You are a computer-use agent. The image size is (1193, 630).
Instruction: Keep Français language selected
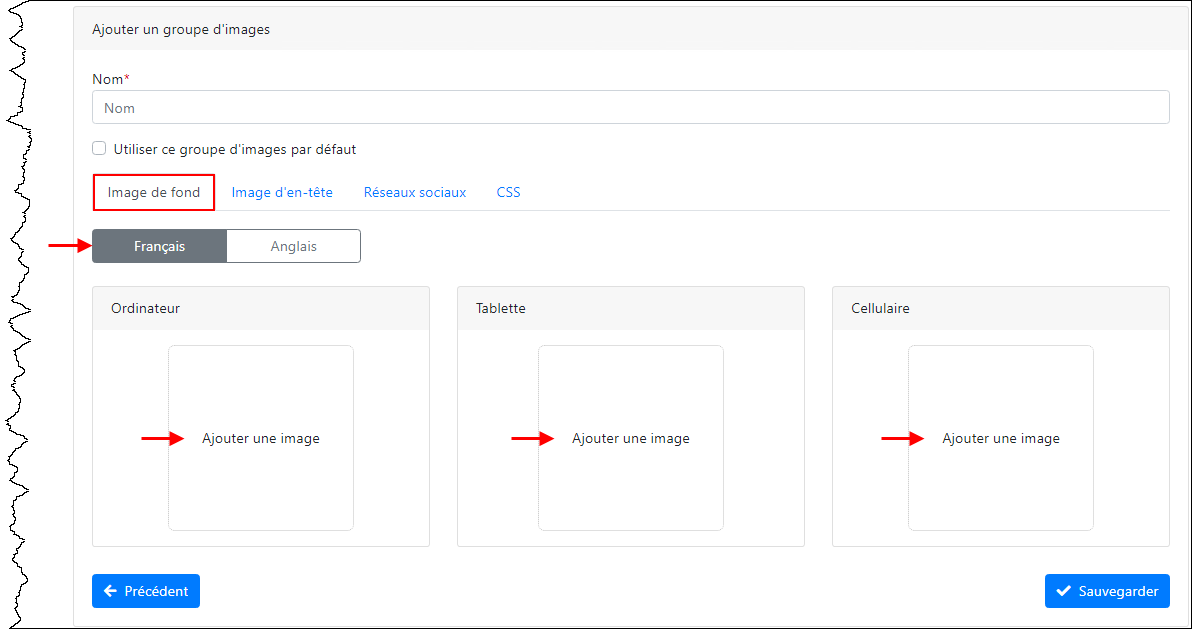tap(158, 245)
